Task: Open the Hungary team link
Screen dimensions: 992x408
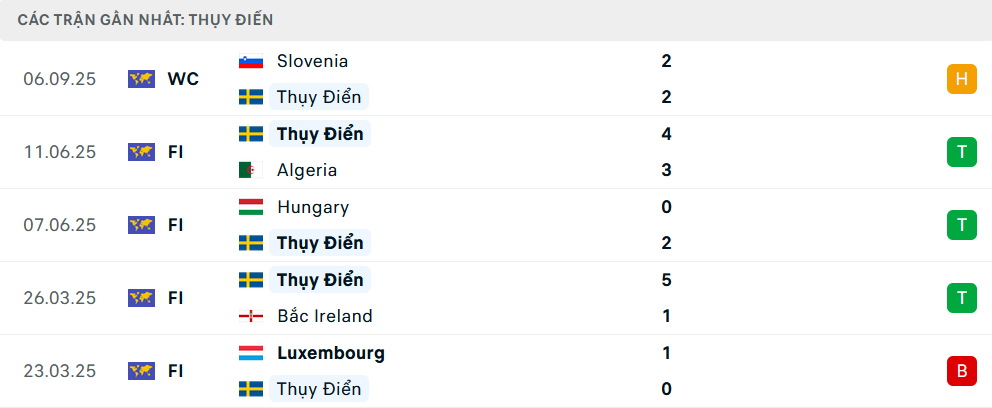Action: [313, 207]
